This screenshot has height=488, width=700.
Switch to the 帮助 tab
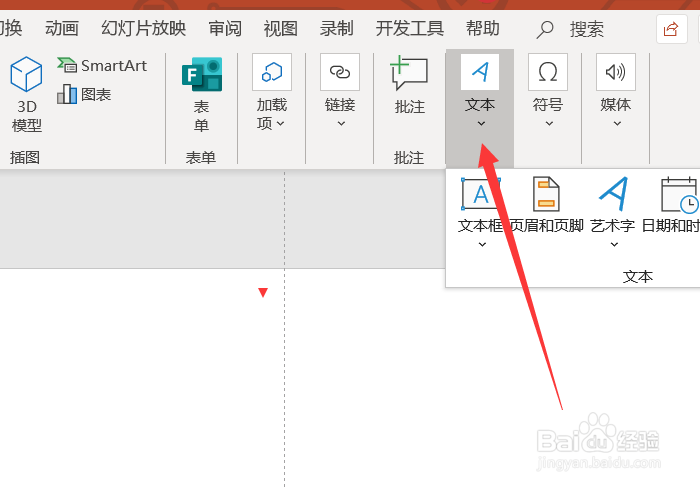click(483, 29)
